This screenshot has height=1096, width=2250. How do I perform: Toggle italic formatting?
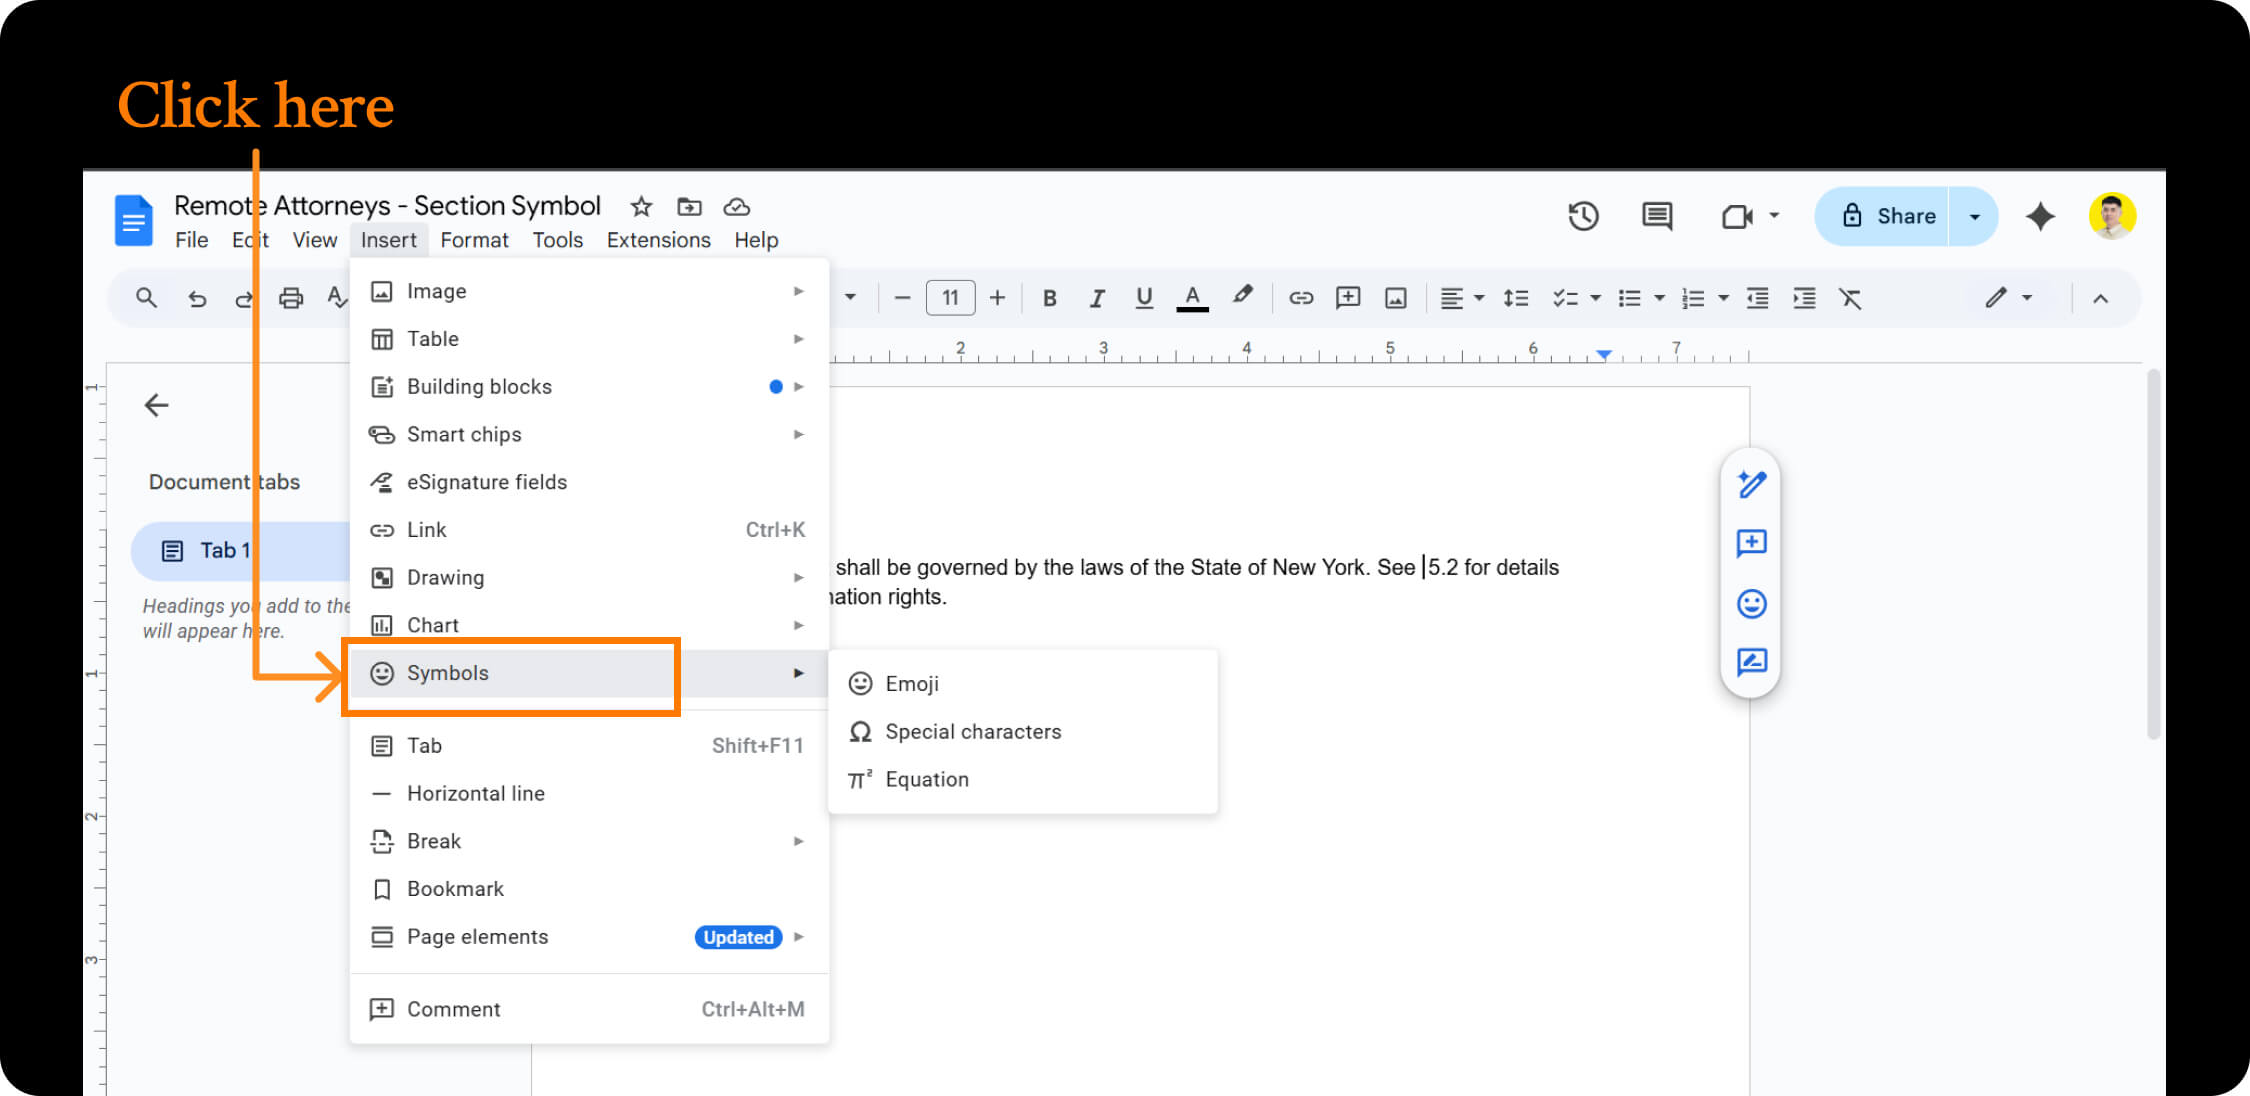1097,298
